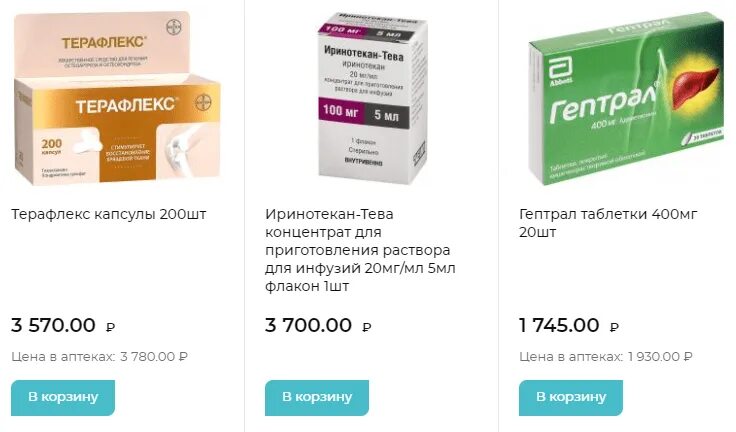The width and height of the screenshot is (736, 432).
Task: Select the 1 745.00 price of Гептрал
Action: click(x=559, y=325)
